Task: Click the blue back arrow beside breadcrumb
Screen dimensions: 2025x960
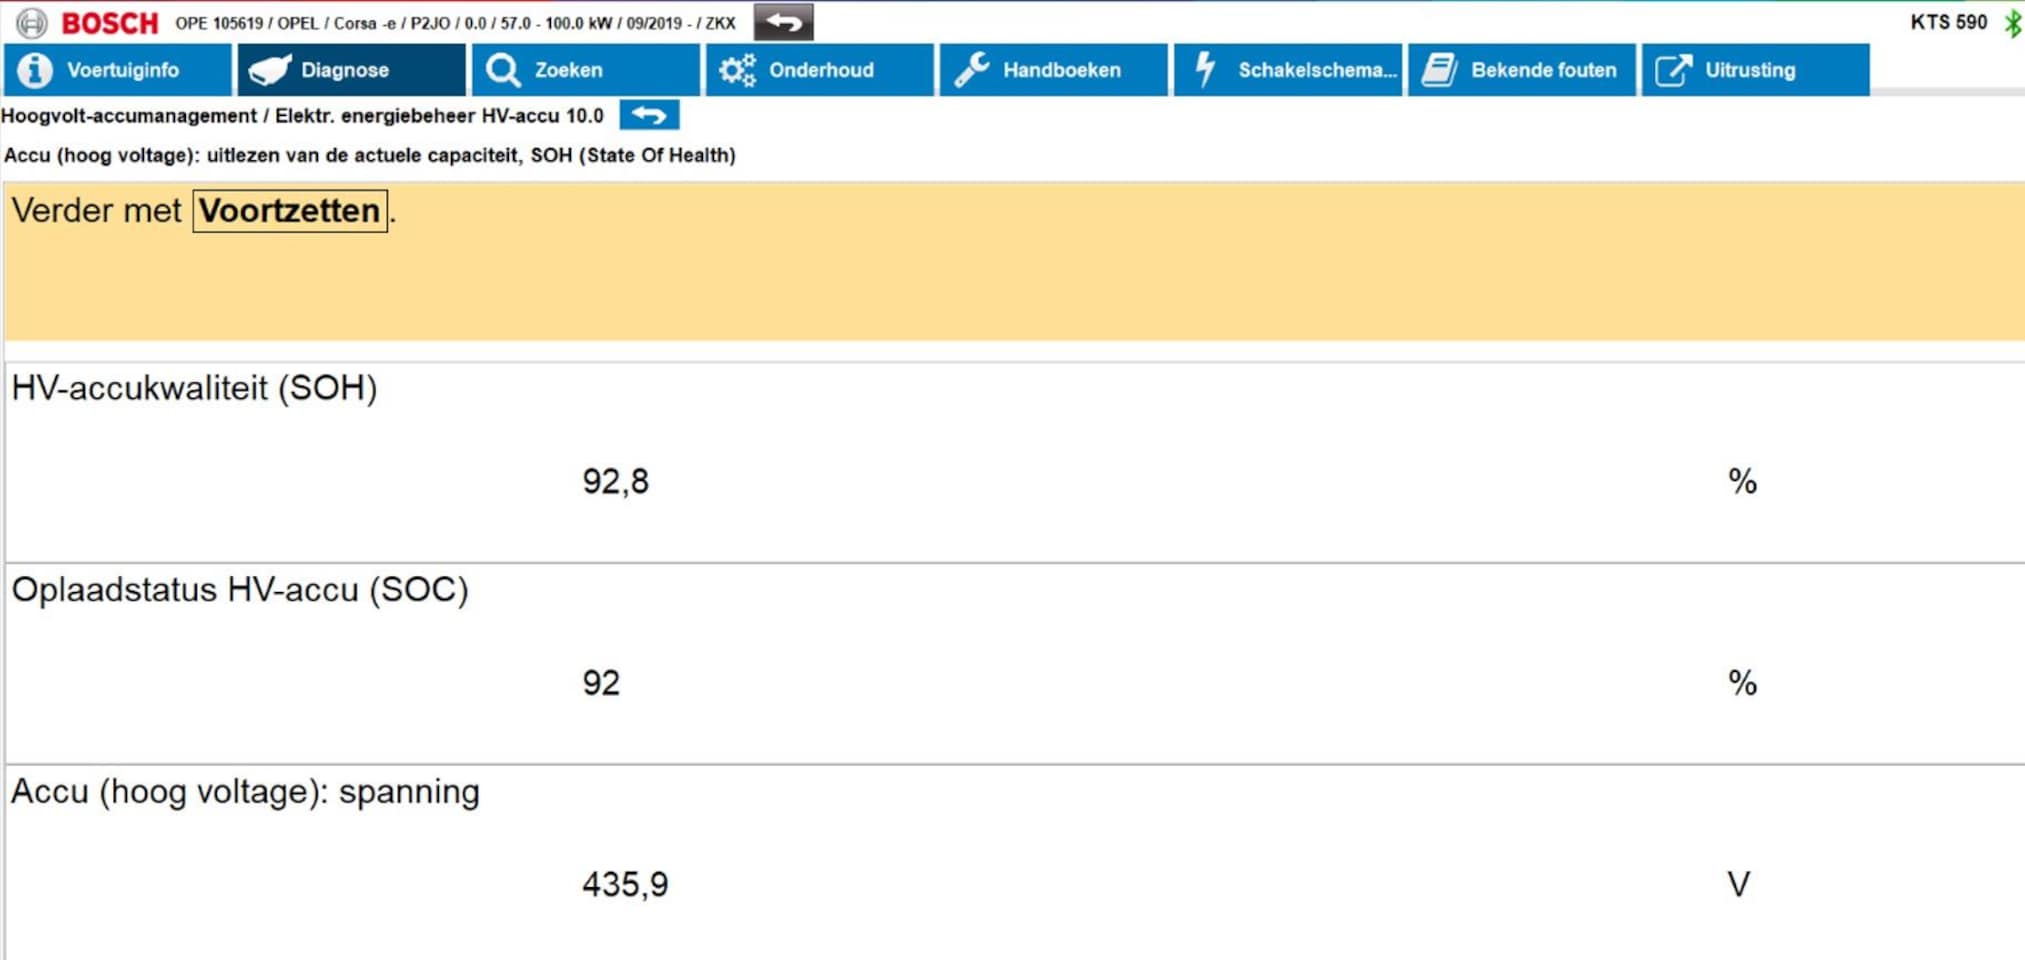Action: 649,115
